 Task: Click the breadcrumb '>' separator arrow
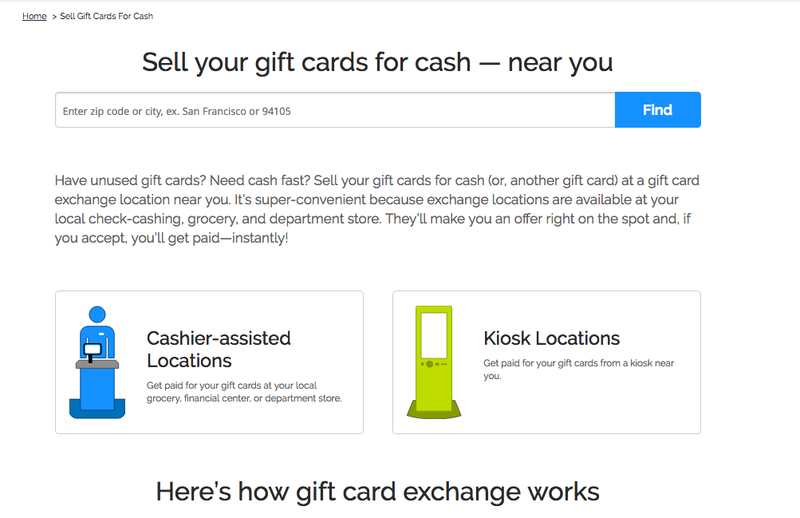(x=54, y=17)
